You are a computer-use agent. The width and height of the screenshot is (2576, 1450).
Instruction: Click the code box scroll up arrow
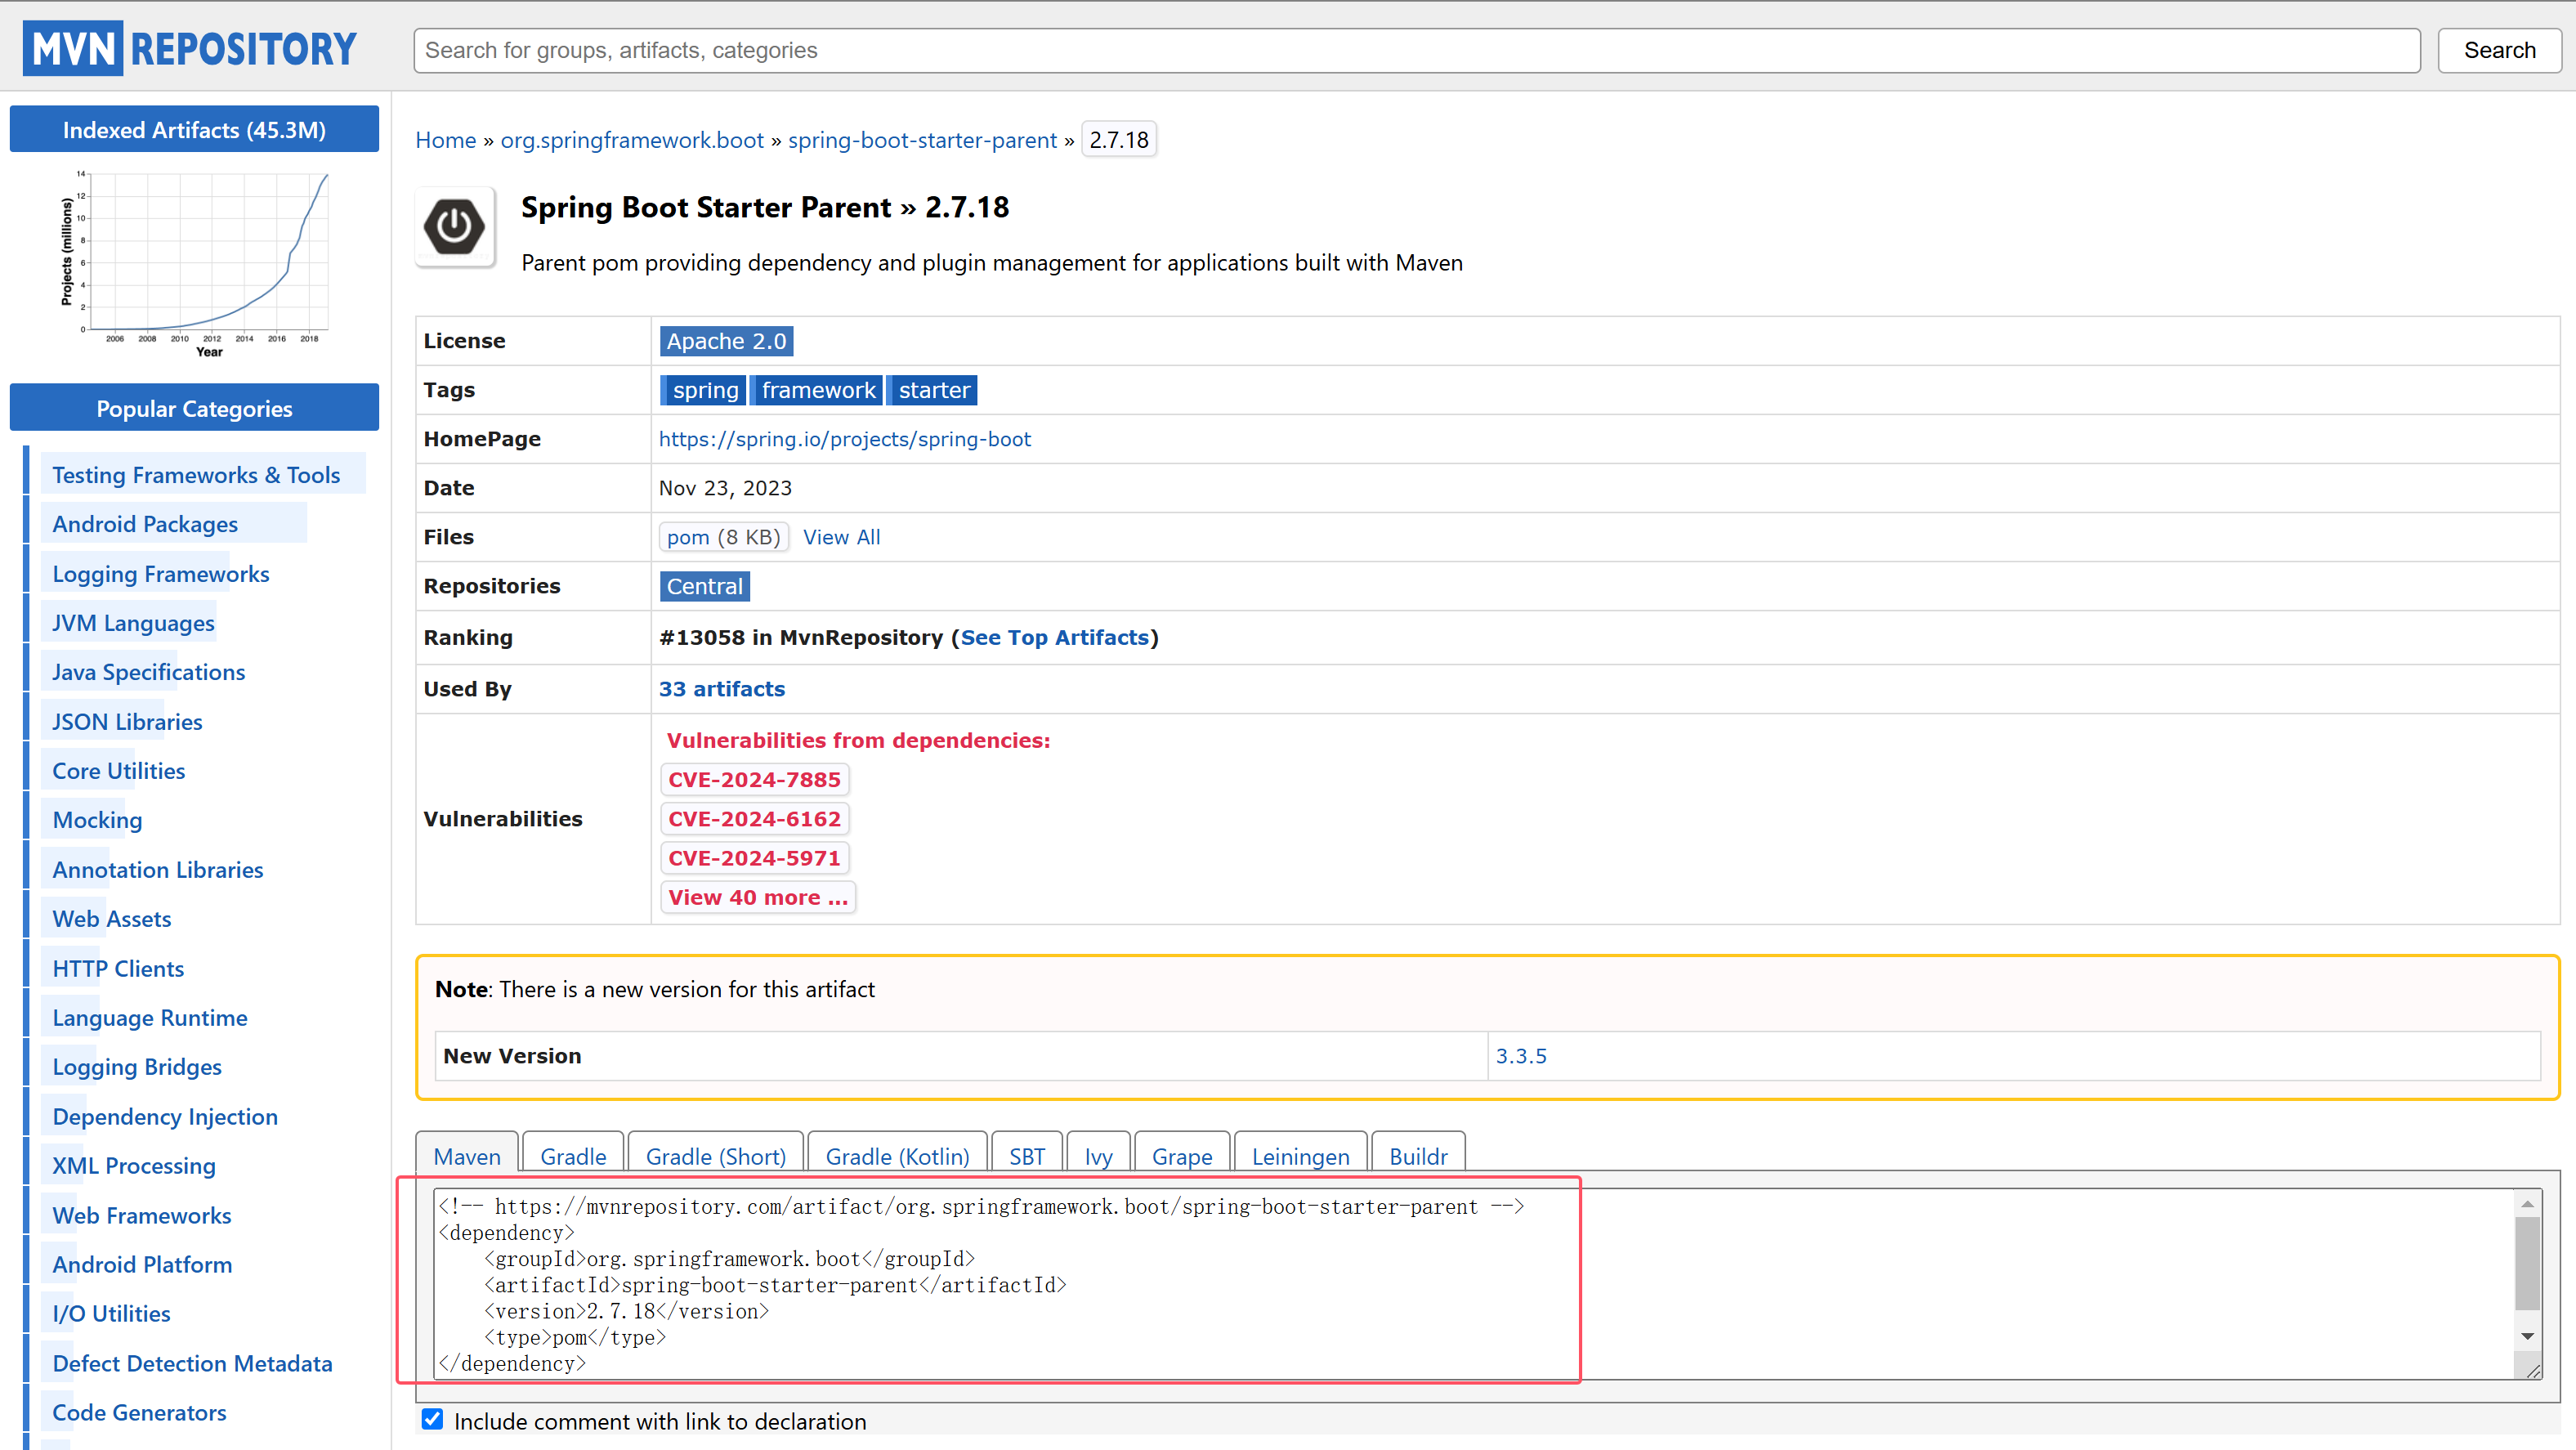(2527, 1204)
